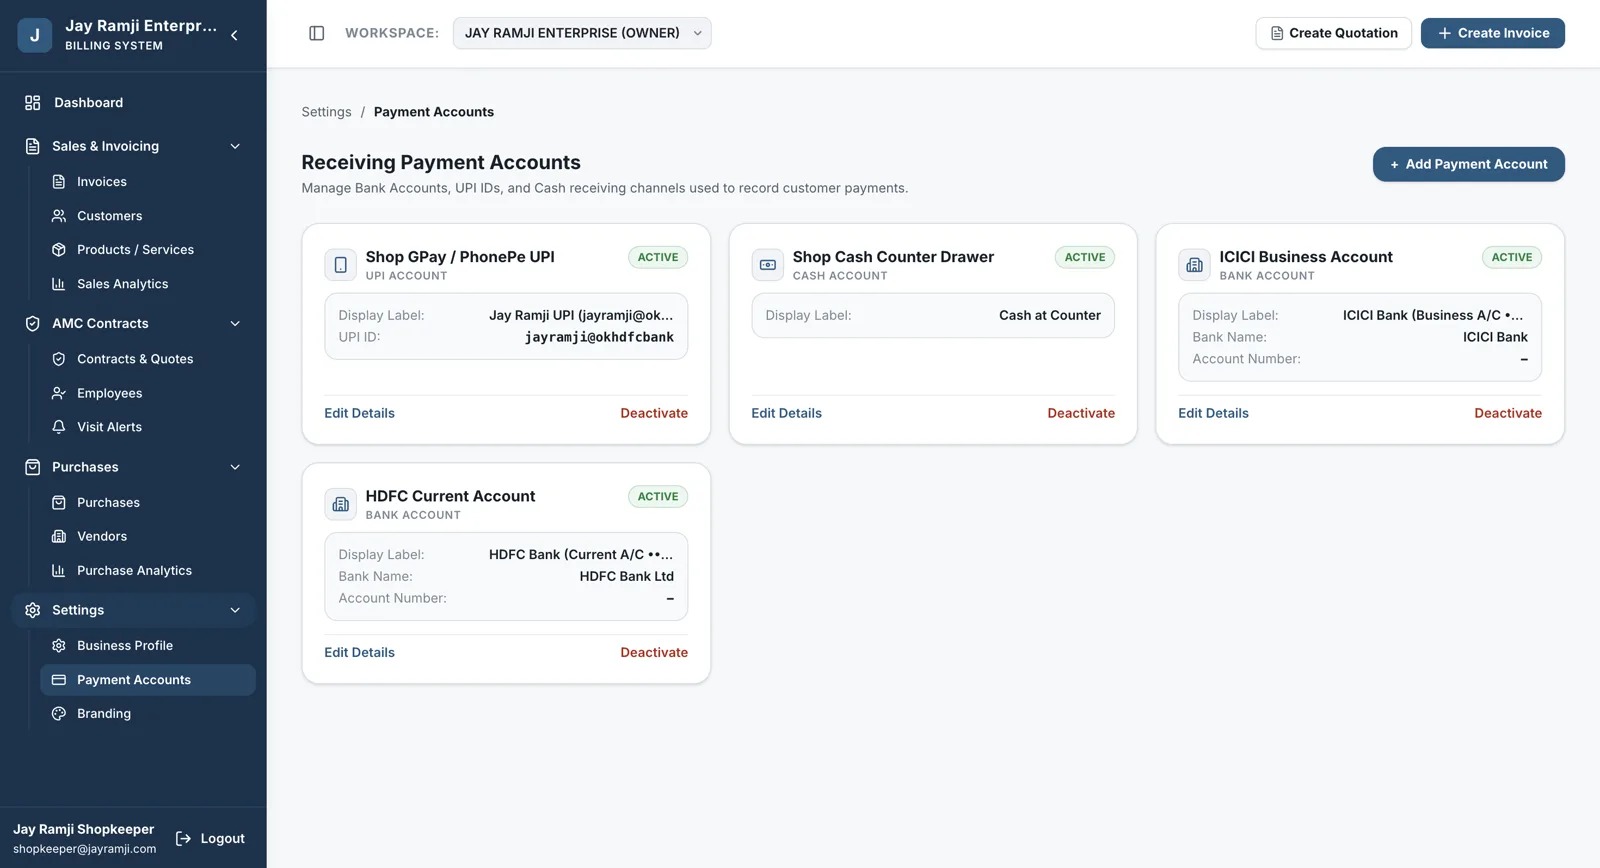The image size is (1600, 868).
Task: Click the bank icon on ICICI Business Account card
Action: click(1195, 265)
